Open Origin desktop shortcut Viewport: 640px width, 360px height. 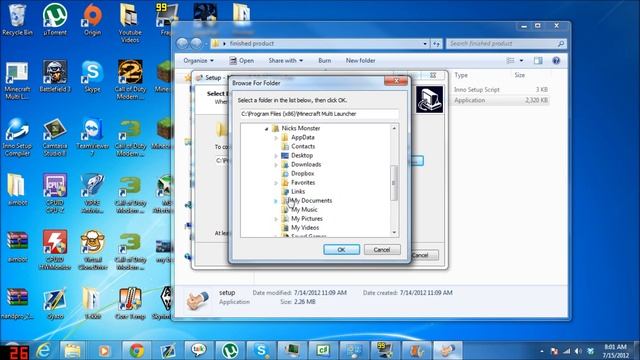tap(92, 20)
